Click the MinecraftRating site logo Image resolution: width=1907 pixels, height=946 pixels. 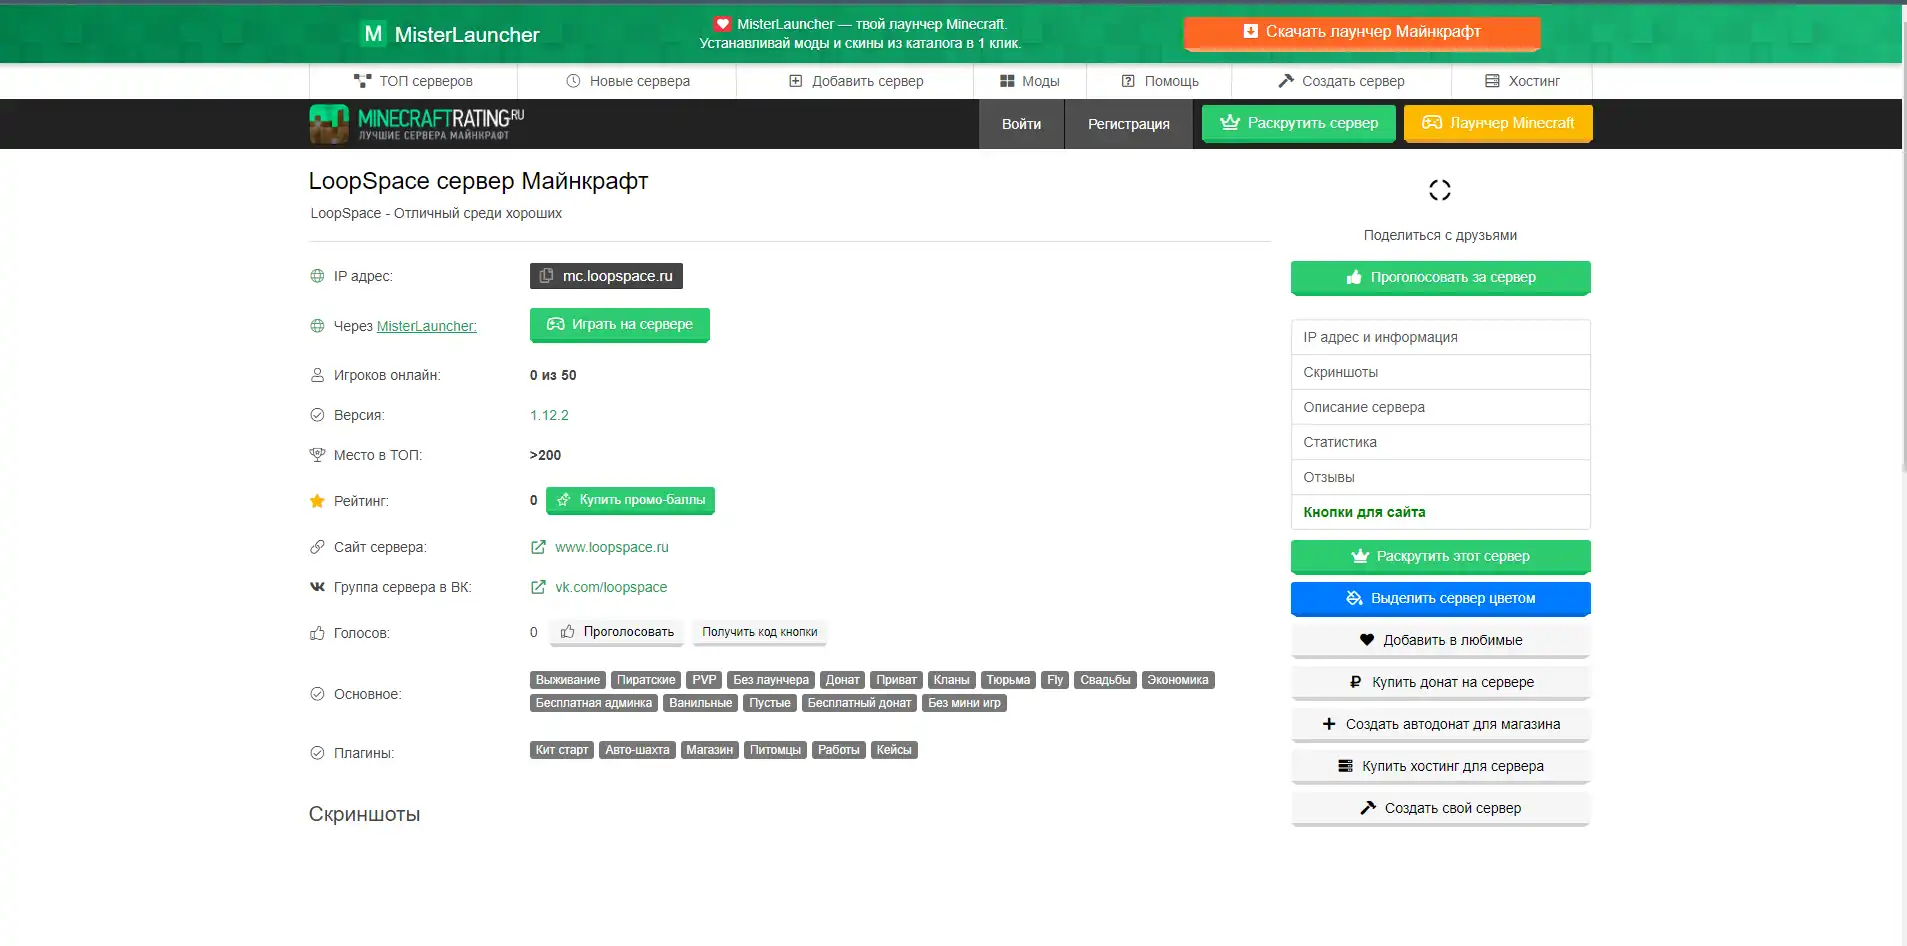coord(417,124)
